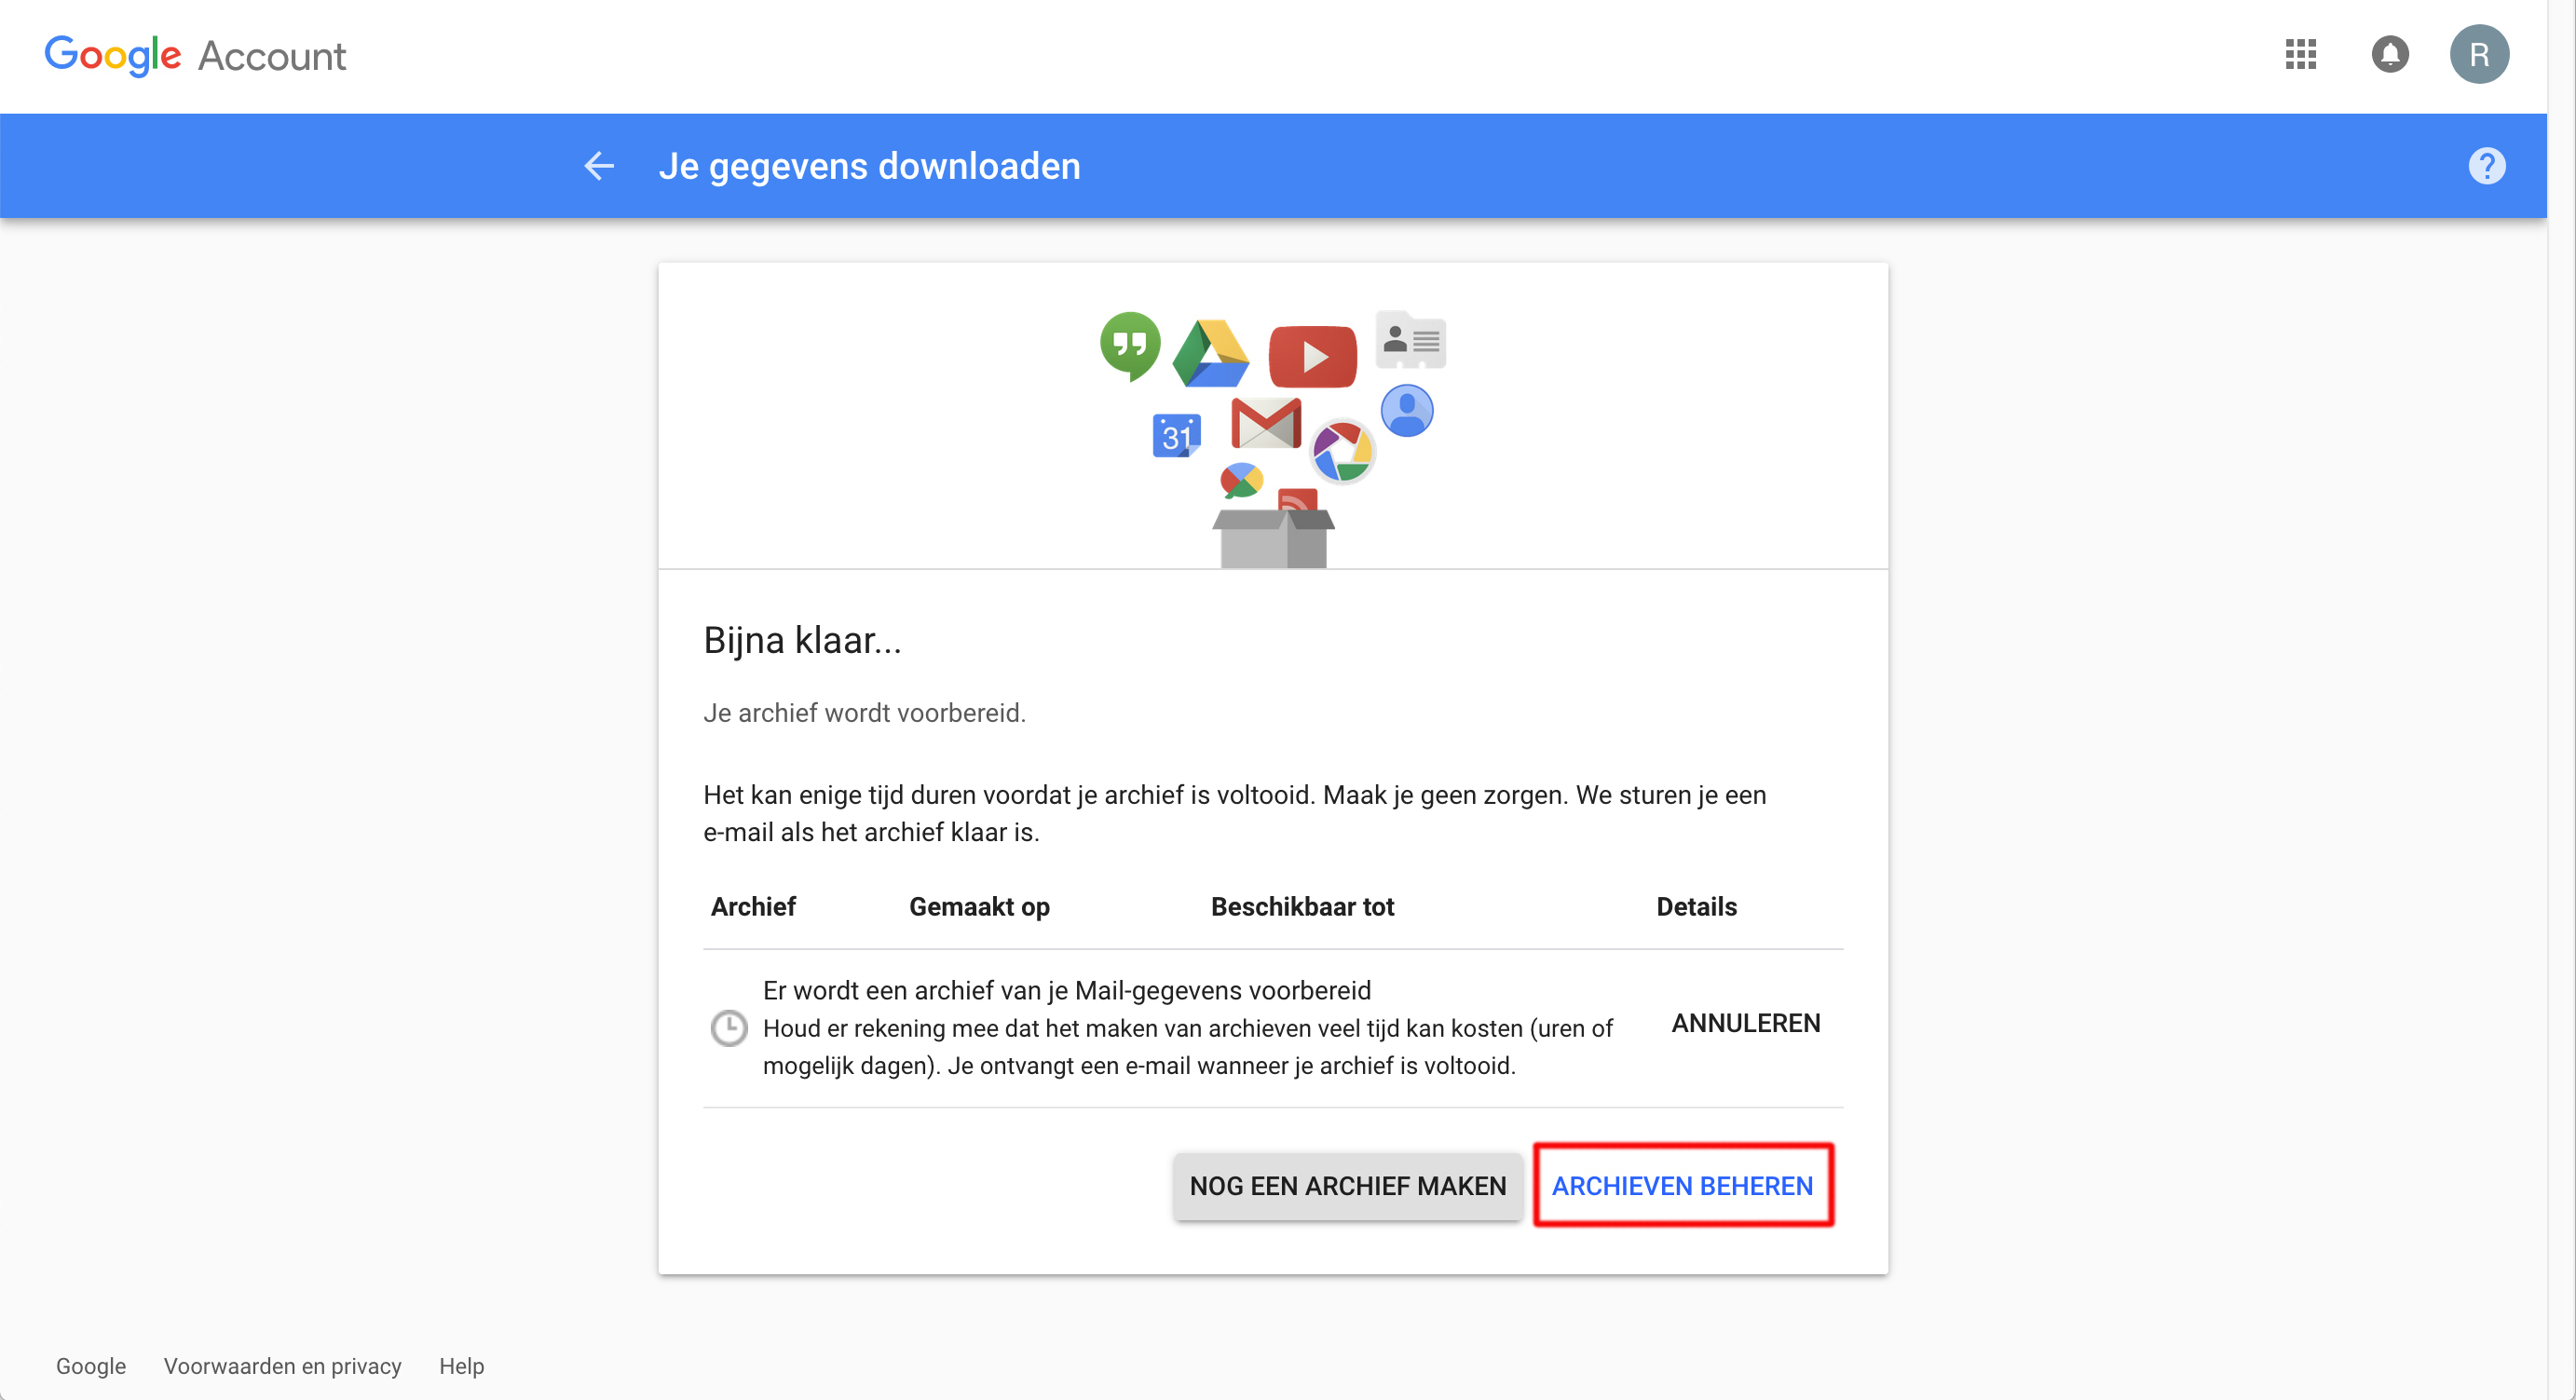Open ARCHIEVEN BEHEREN
Image resolution: width=2576 pixels, height=1400 pixels.
pyautogui.click(x=1682, y=1186)
